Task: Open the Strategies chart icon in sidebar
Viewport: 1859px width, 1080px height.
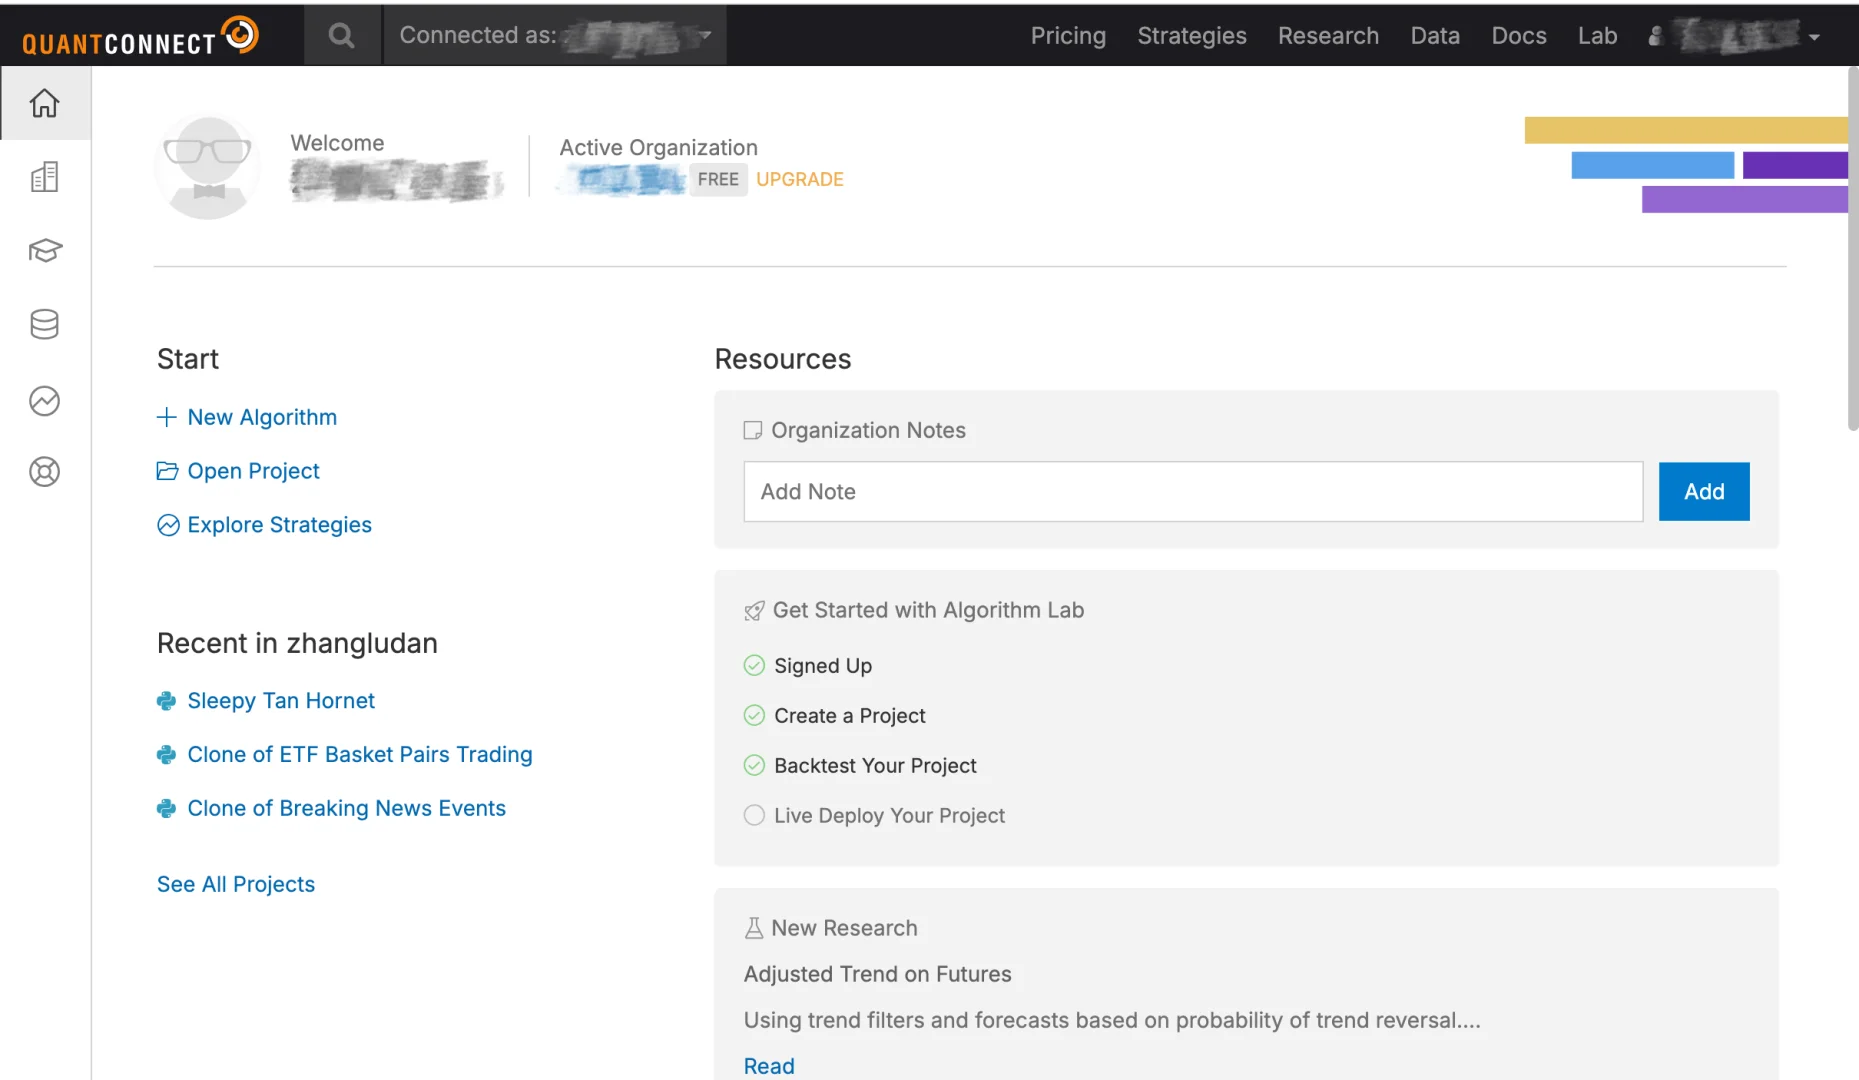Action: 45,401
